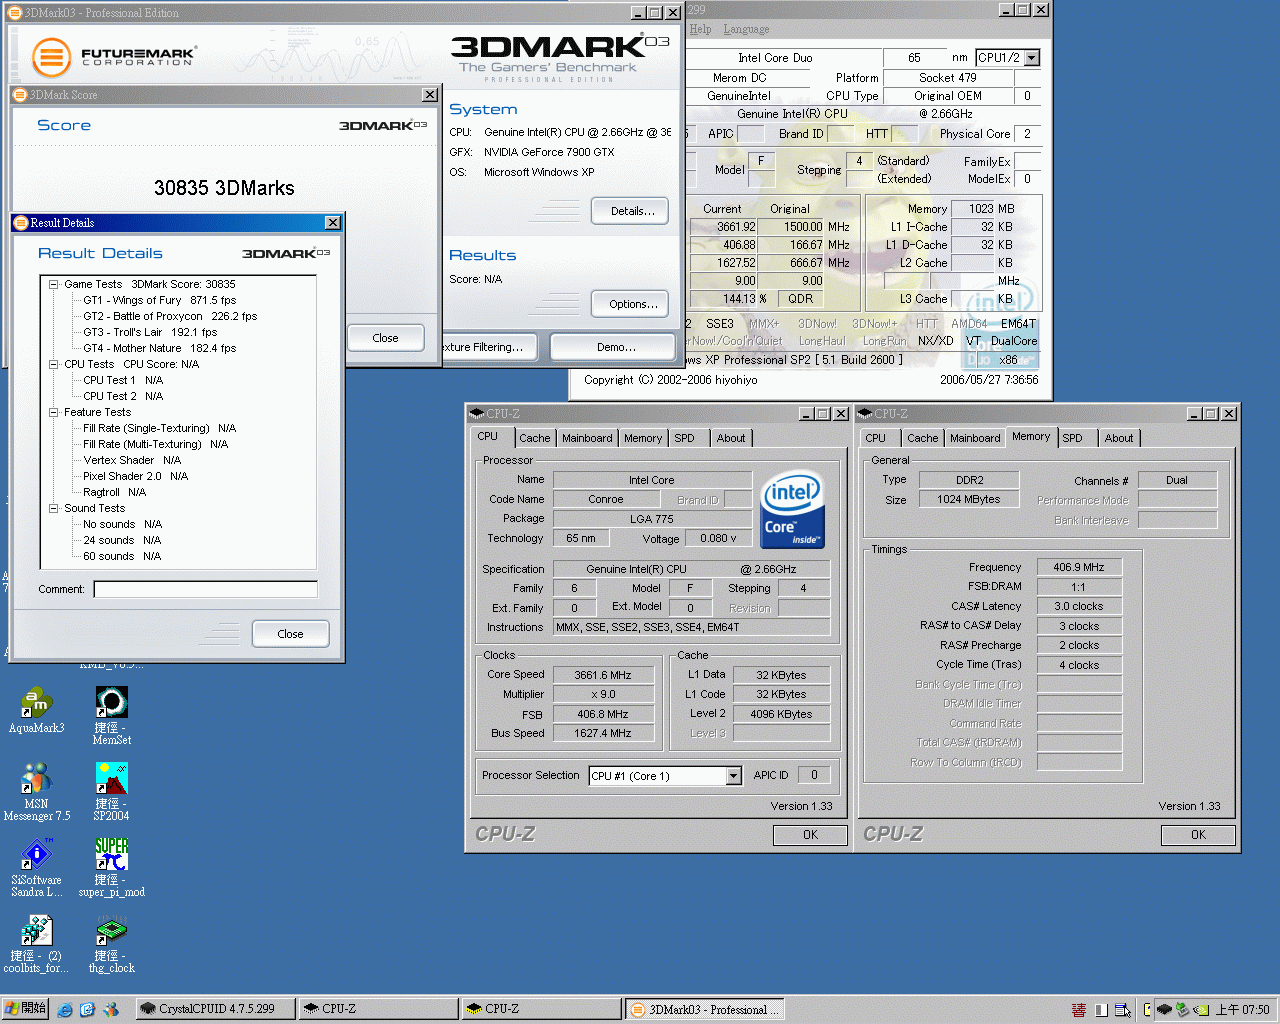
Task: Click the DRAM Frequency 406.9 MHz value
Action: click(x=1079, y=567)
